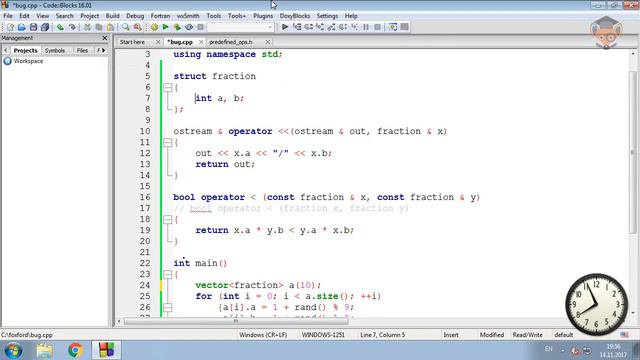
Task: Cut the selection using the scissors icon
Action: click(87, 27)
